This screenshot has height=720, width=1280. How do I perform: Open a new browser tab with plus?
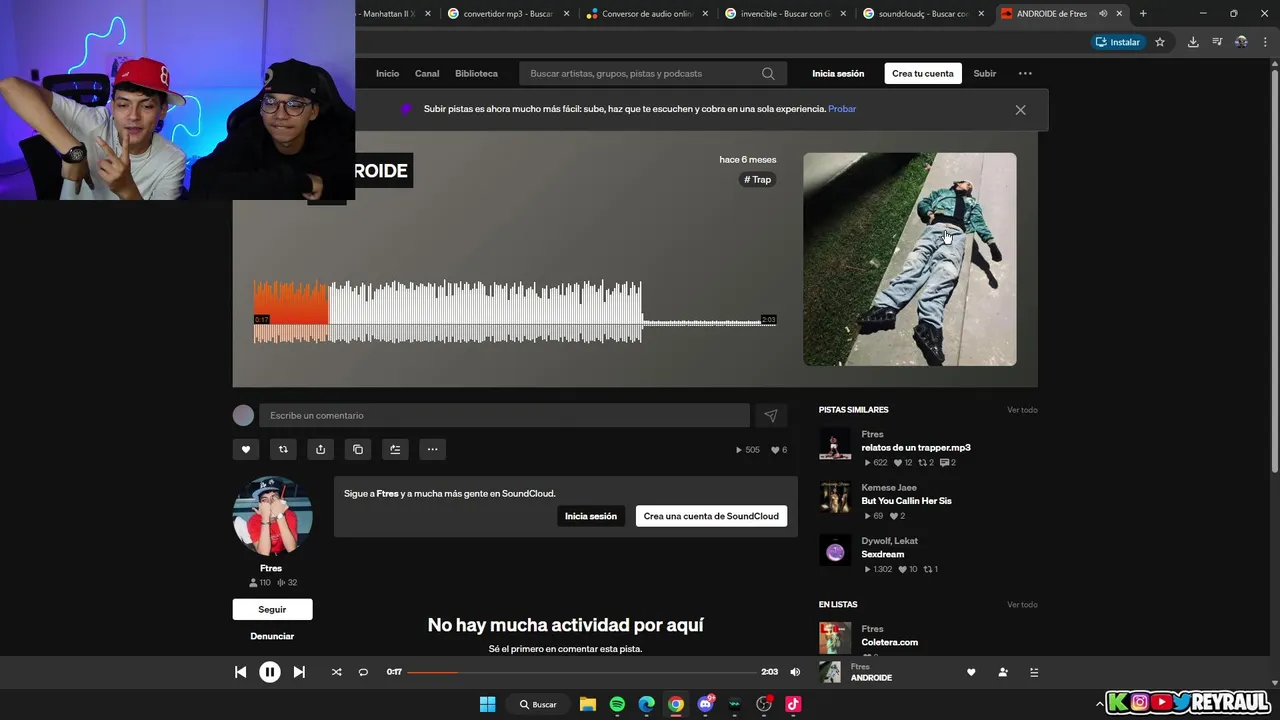pos(1143,14)
